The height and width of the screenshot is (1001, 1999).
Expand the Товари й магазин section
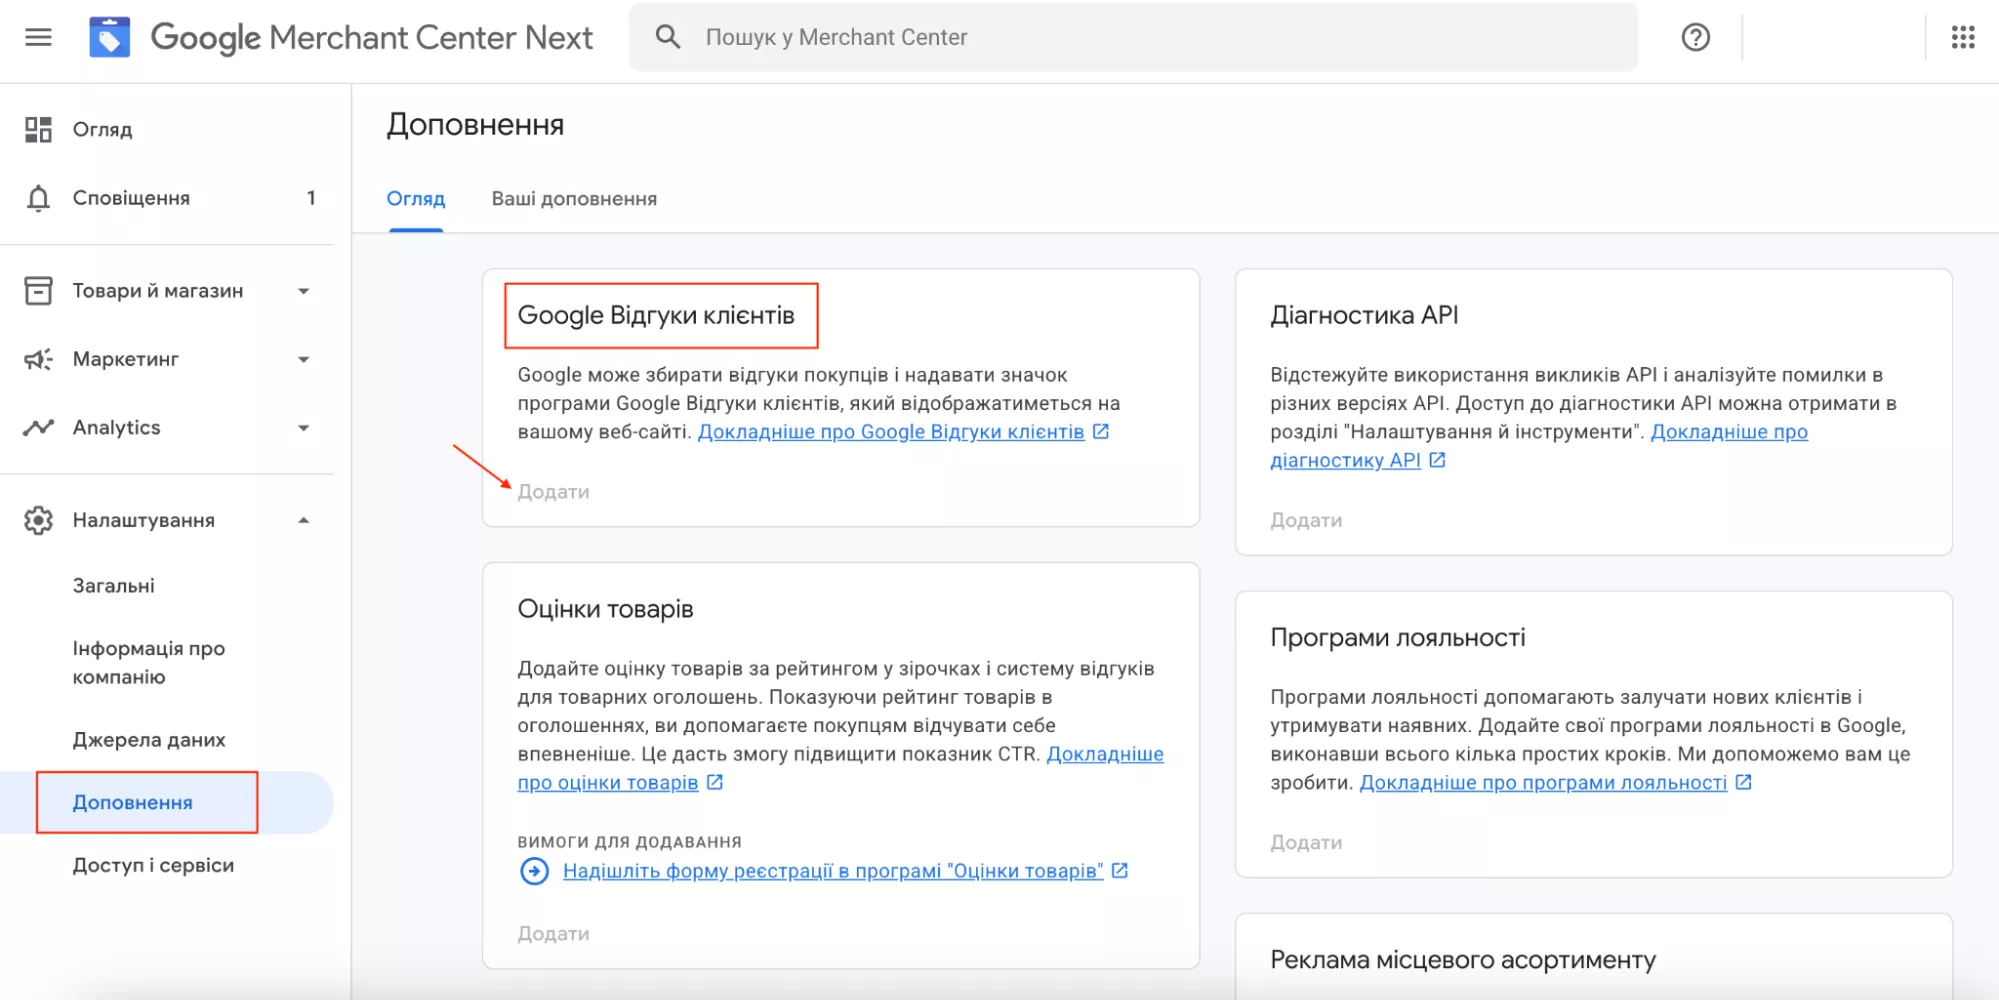point(303,292)
